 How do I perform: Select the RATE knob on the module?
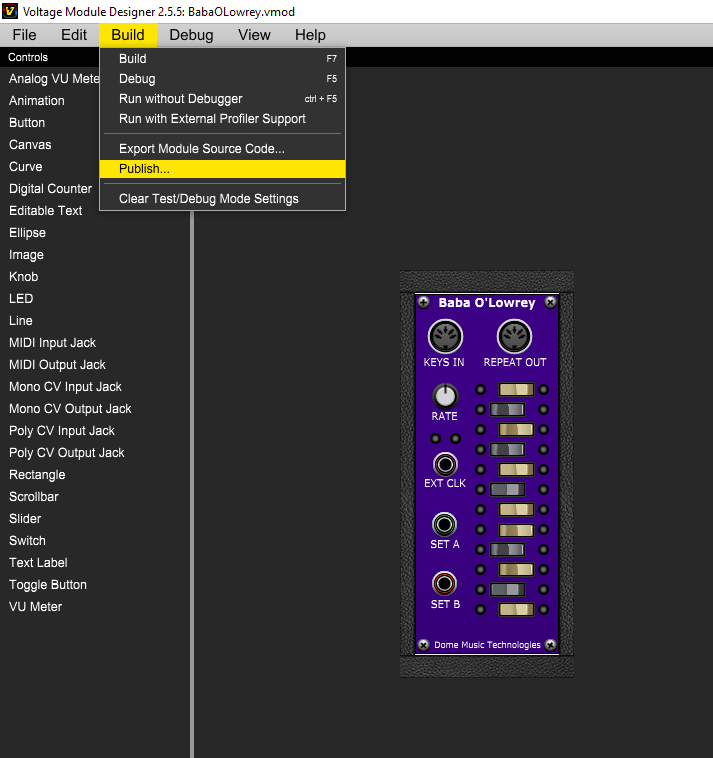point(445,396)
